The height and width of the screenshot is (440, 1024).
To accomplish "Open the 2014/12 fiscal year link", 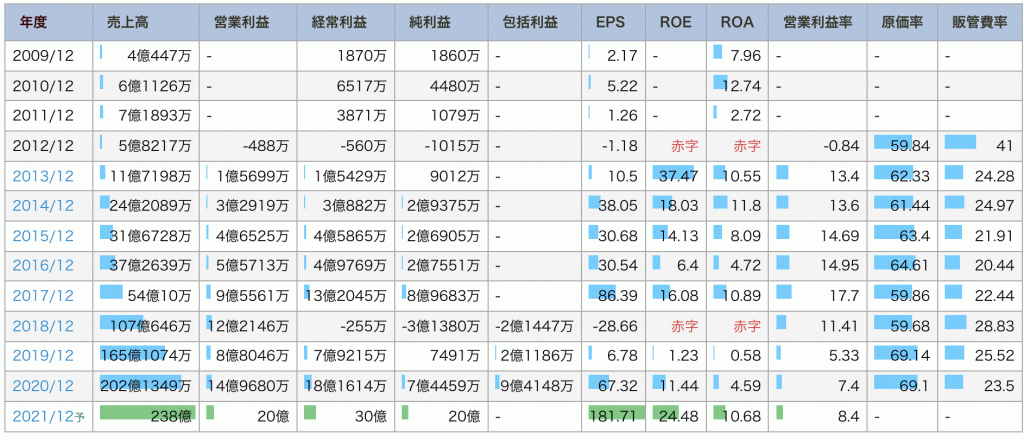I will click(x=41, y=207).
